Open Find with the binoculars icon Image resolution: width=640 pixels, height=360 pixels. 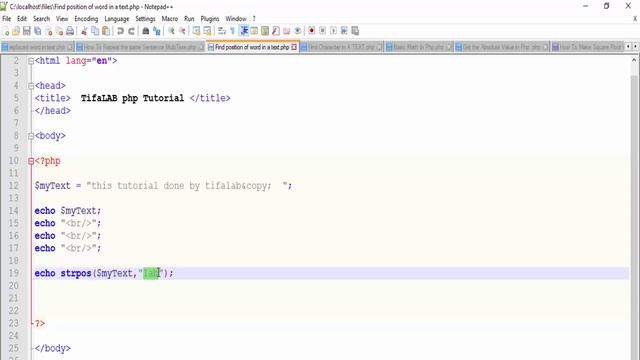coord(145,31)
